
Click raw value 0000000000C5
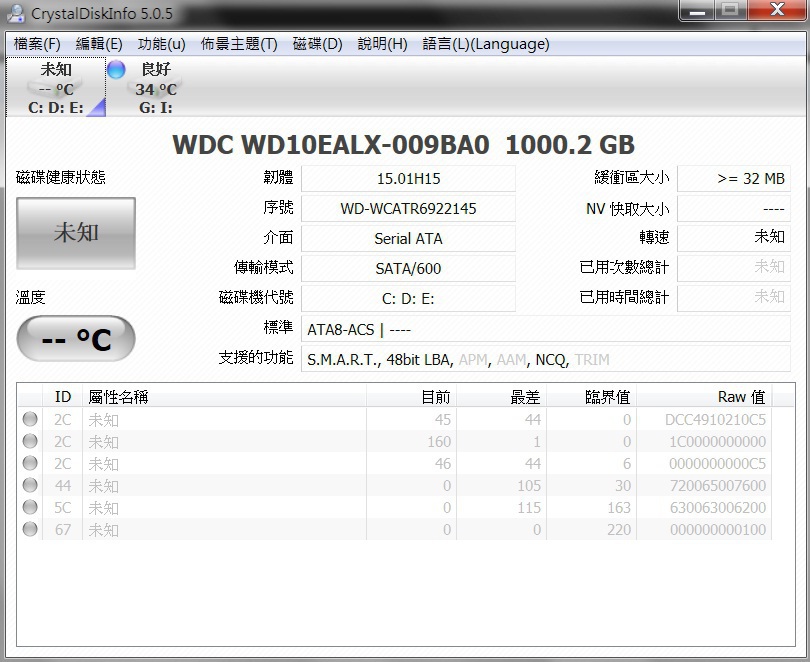coord(718,464)
